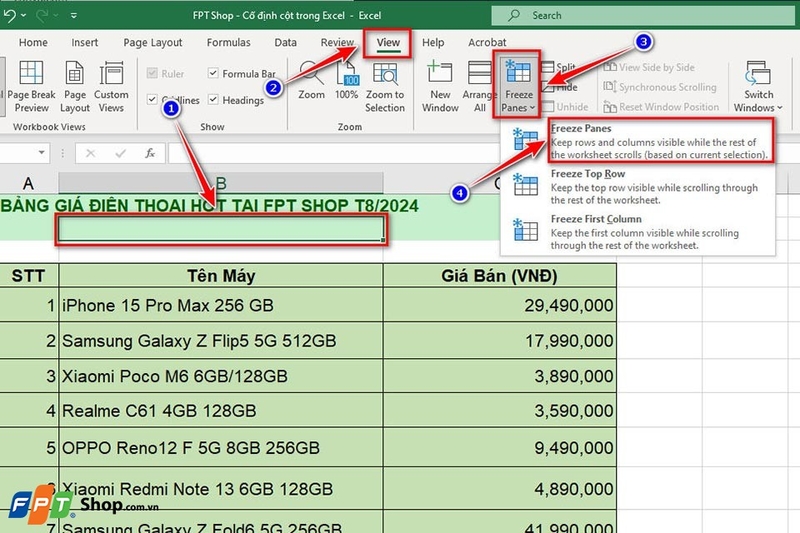Select price cell 9,490,000

click(x=499, y=447)
